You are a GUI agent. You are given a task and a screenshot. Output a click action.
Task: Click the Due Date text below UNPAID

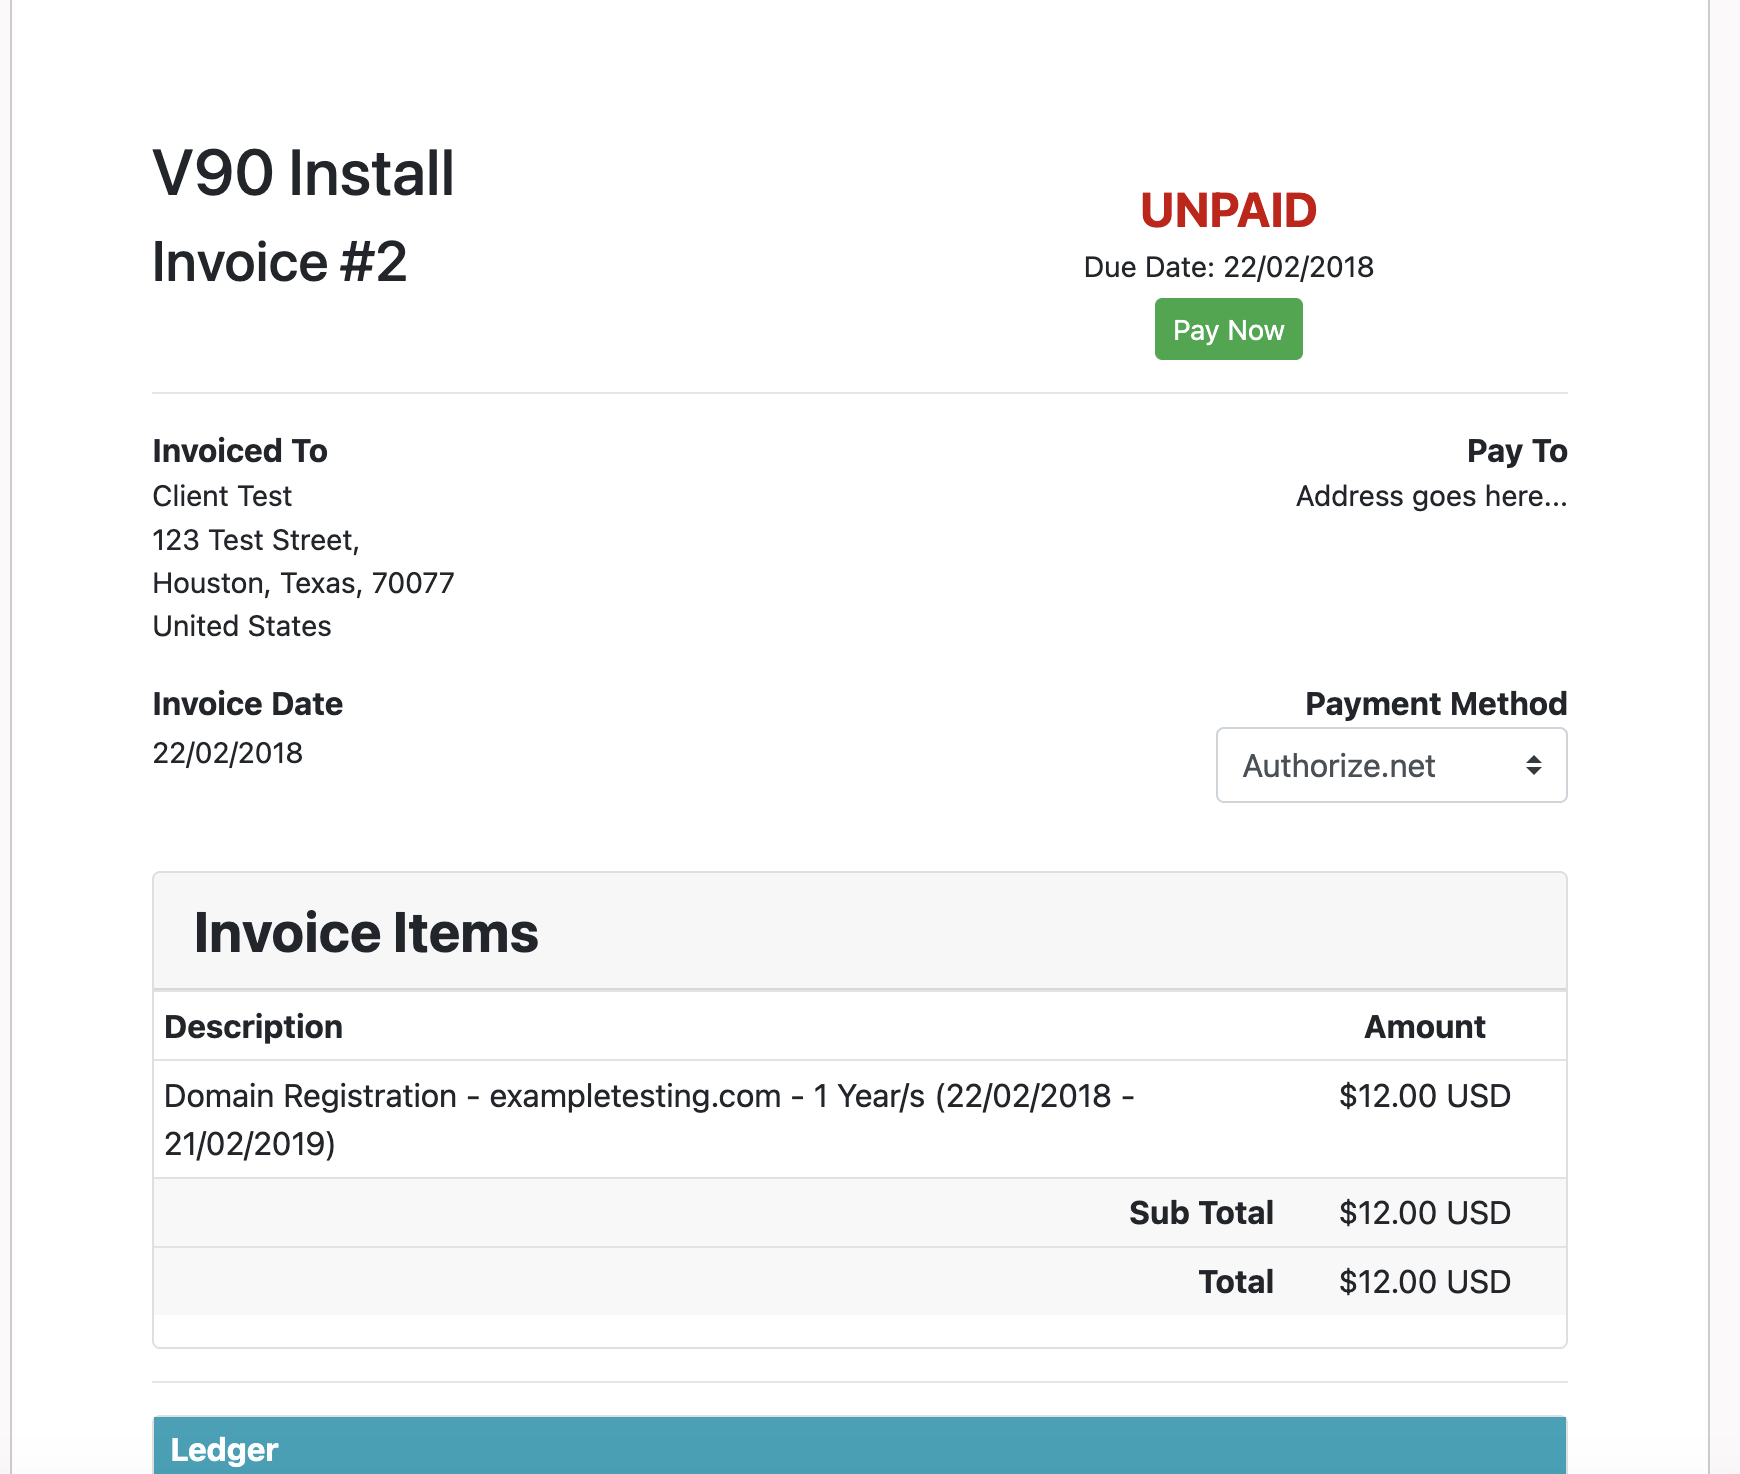click(x=1228, y=268)
